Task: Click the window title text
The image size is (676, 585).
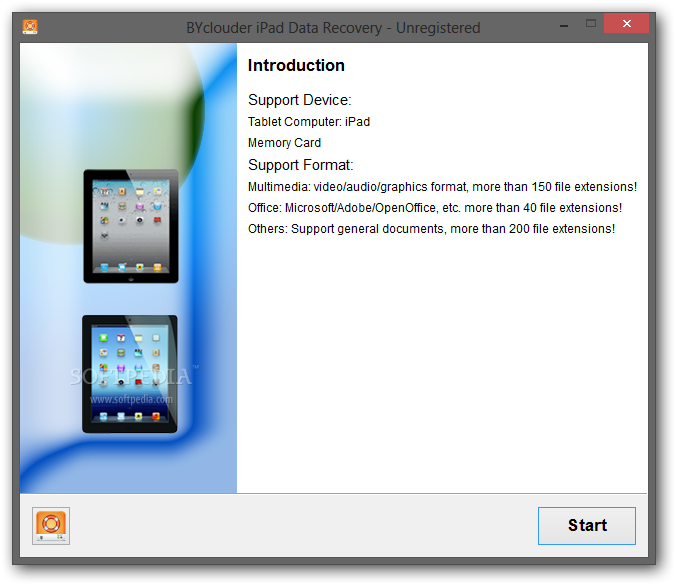Action: click(333, 28)
